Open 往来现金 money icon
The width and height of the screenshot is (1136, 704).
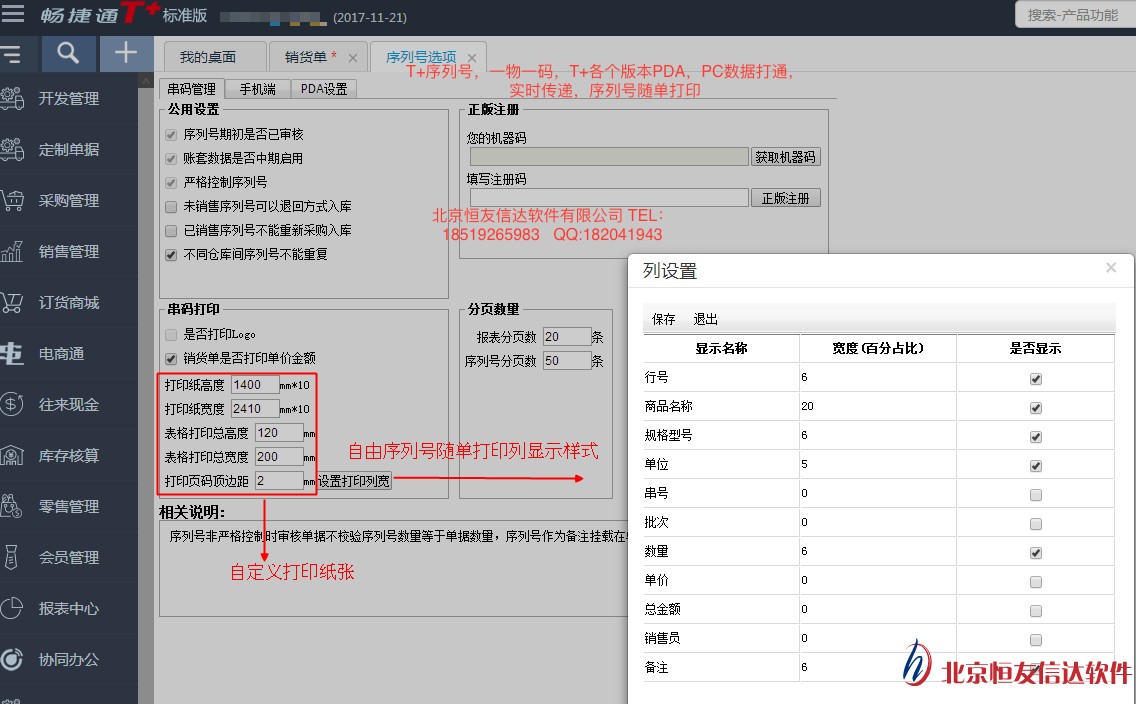point(13,405)
